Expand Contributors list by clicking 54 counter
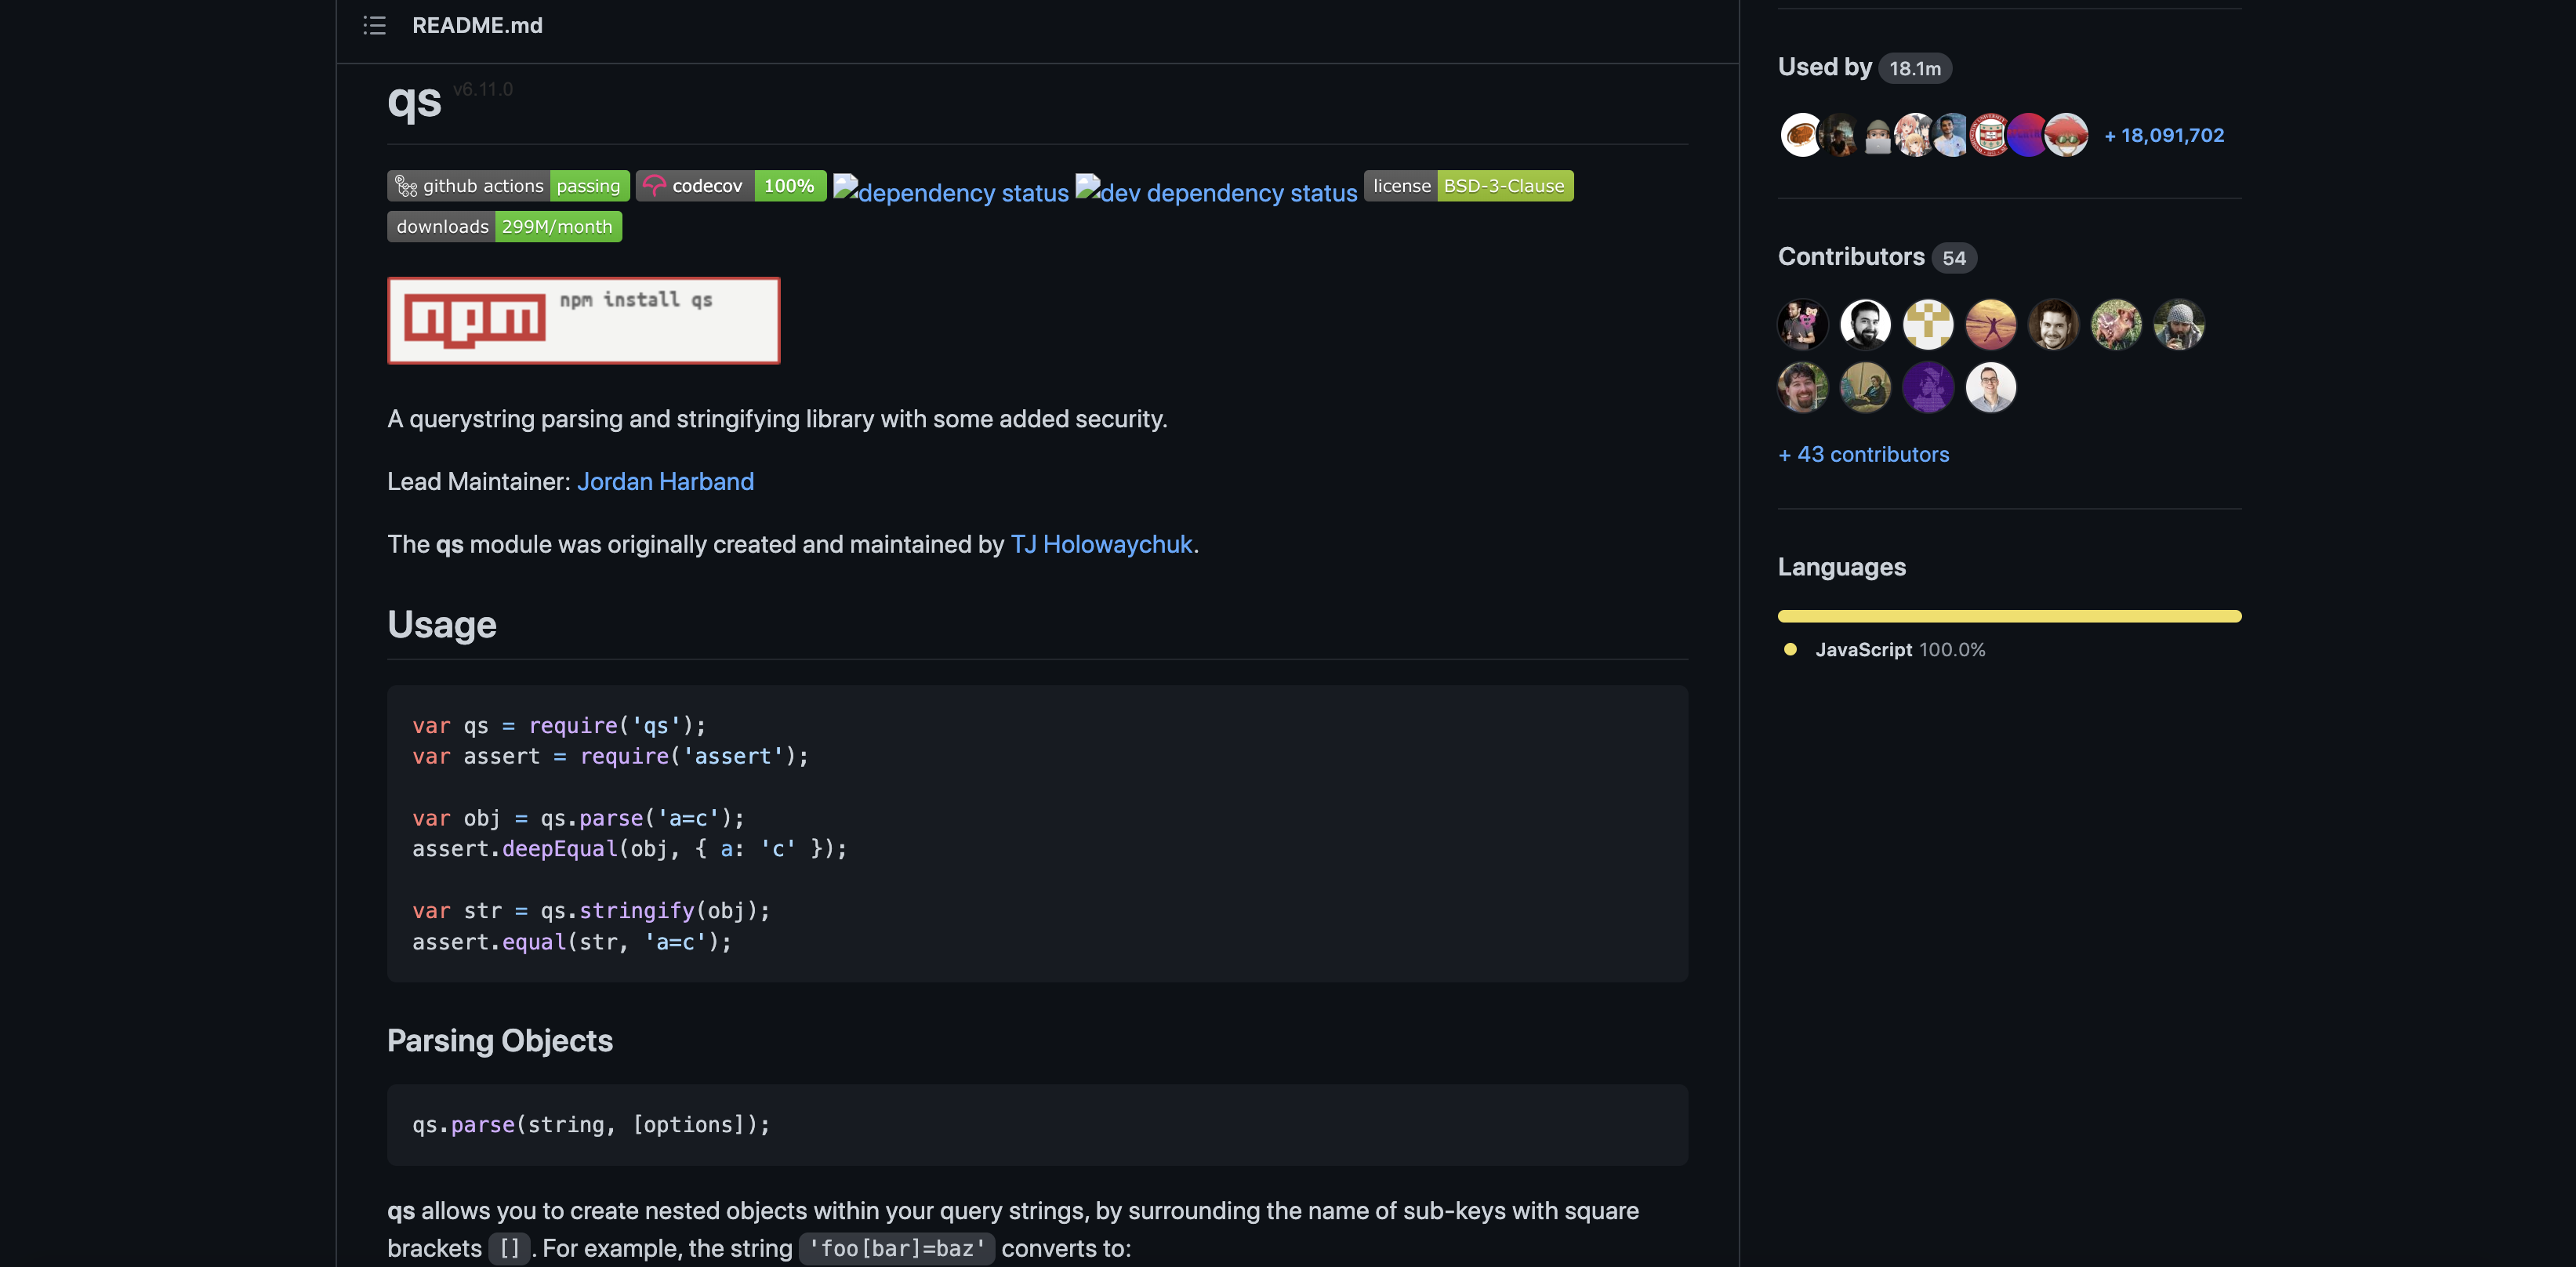 click(x=1954, y=257)
